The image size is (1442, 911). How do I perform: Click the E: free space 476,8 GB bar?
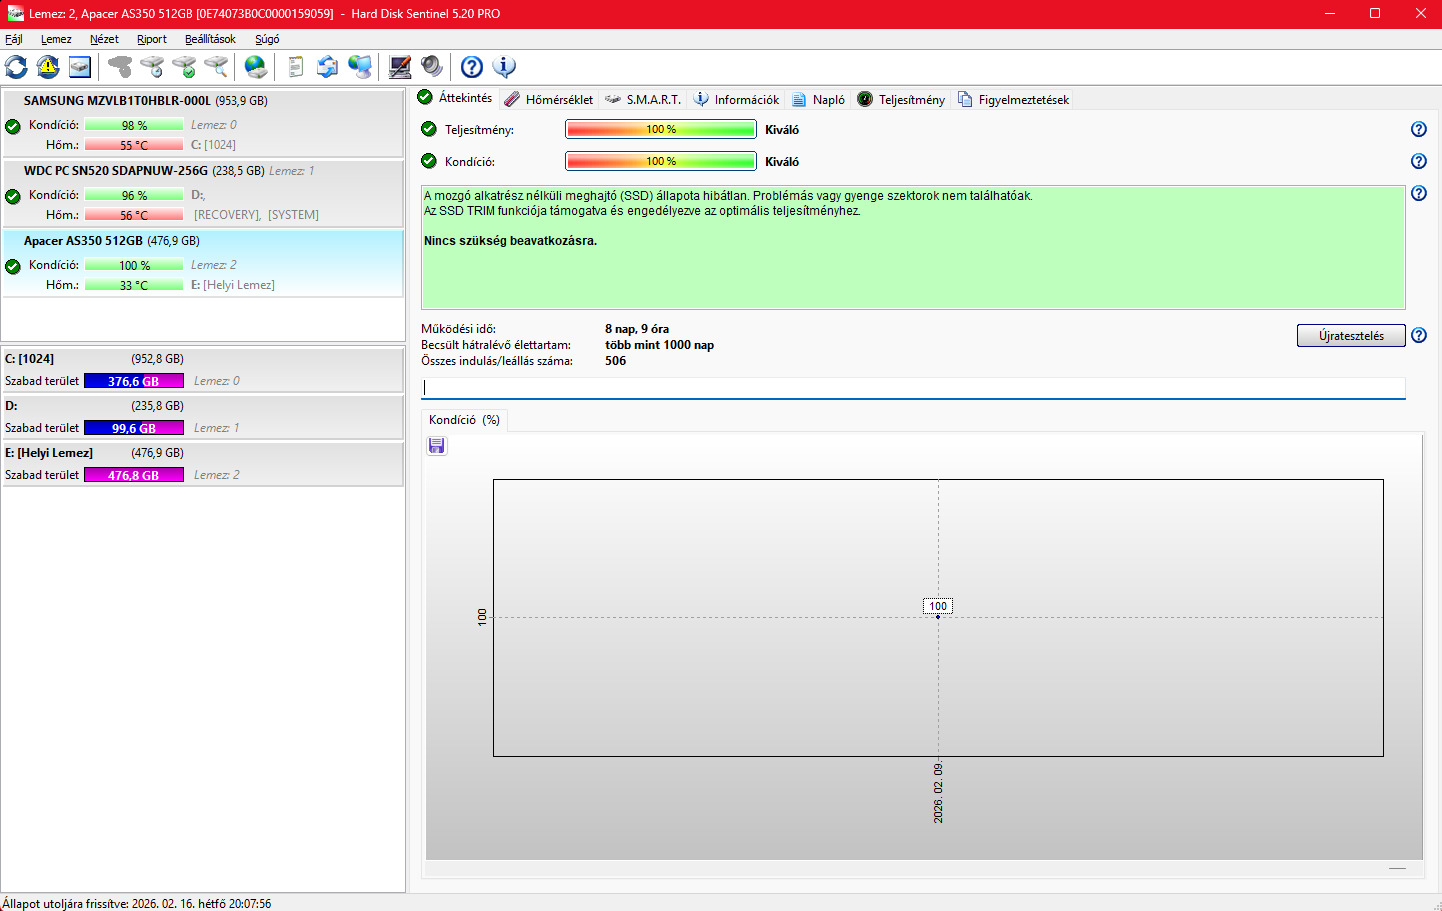point(134,475)
